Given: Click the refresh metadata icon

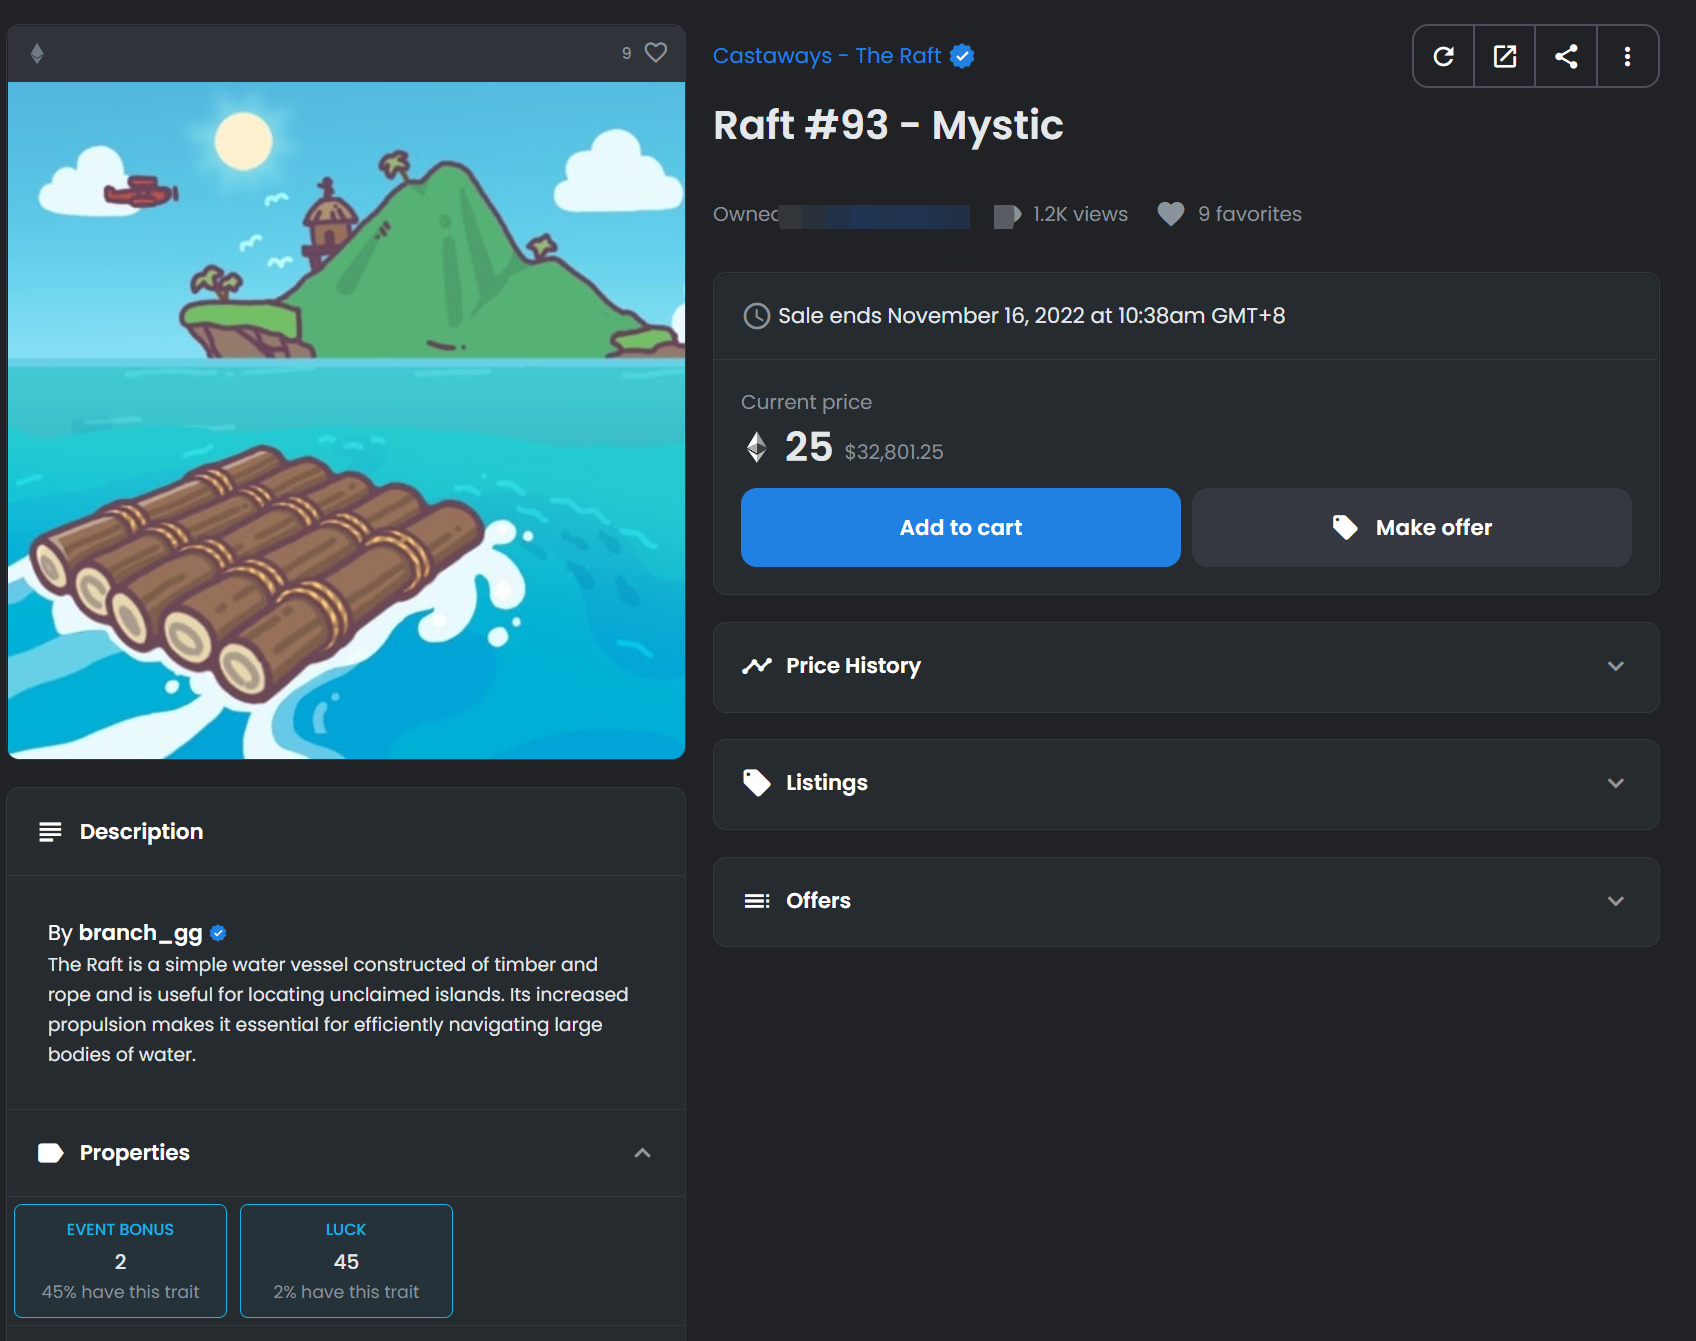Looking at the screenshot, I should [1443, 57].
